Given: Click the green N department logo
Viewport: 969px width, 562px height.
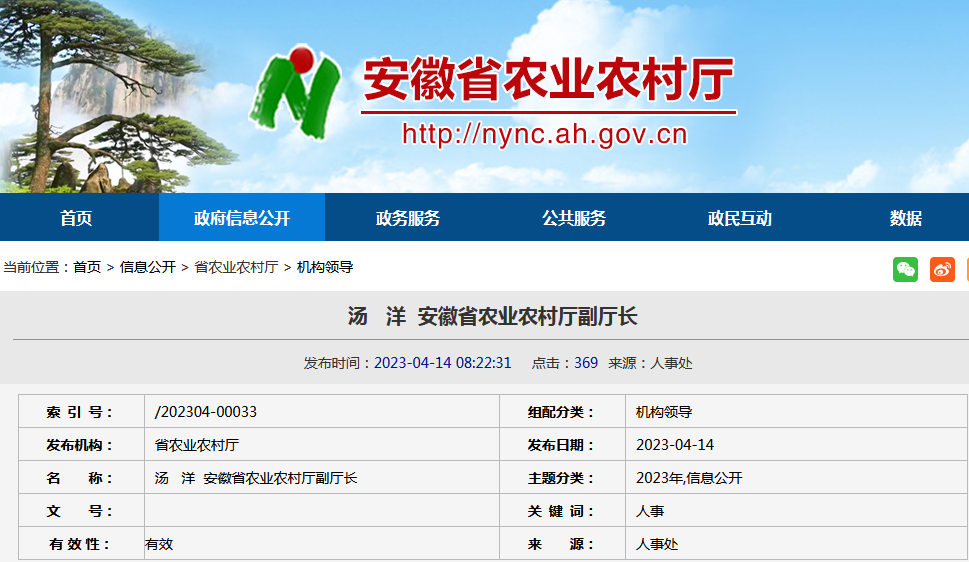Looking at the screenshot, I should click(295, 92).
